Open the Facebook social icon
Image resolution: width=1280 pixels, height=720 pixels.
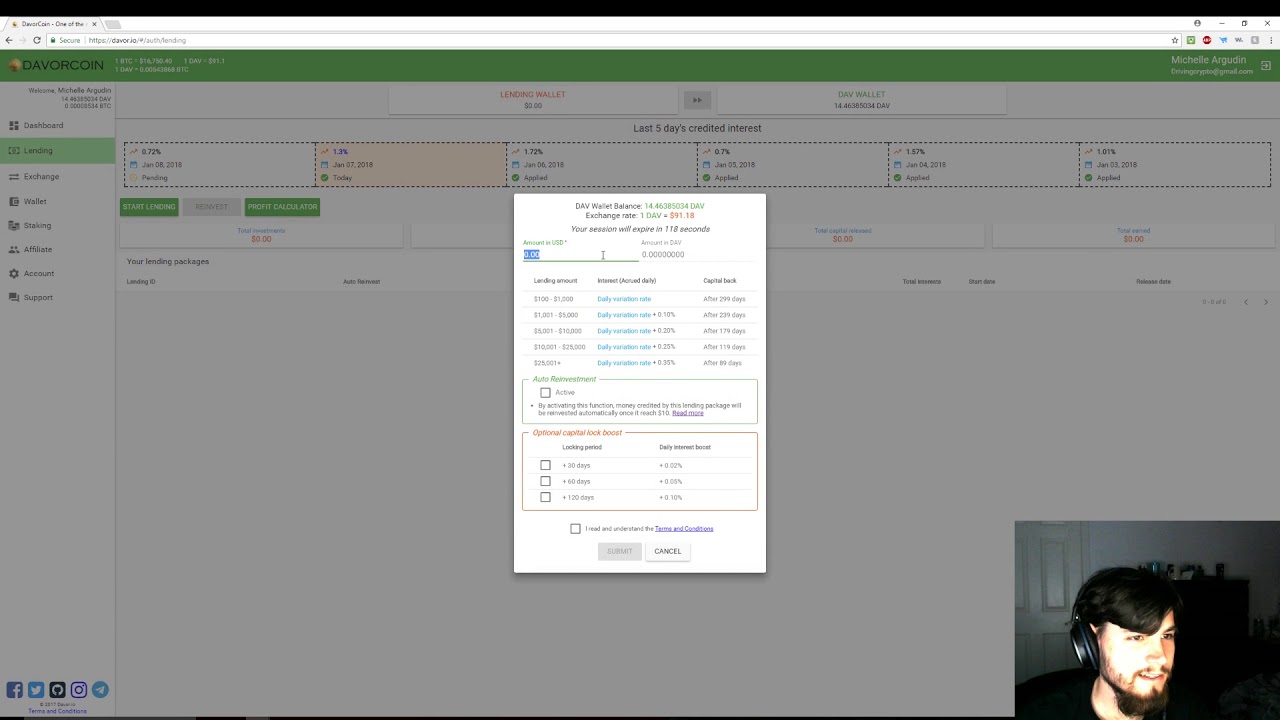(x=15, y=690)
